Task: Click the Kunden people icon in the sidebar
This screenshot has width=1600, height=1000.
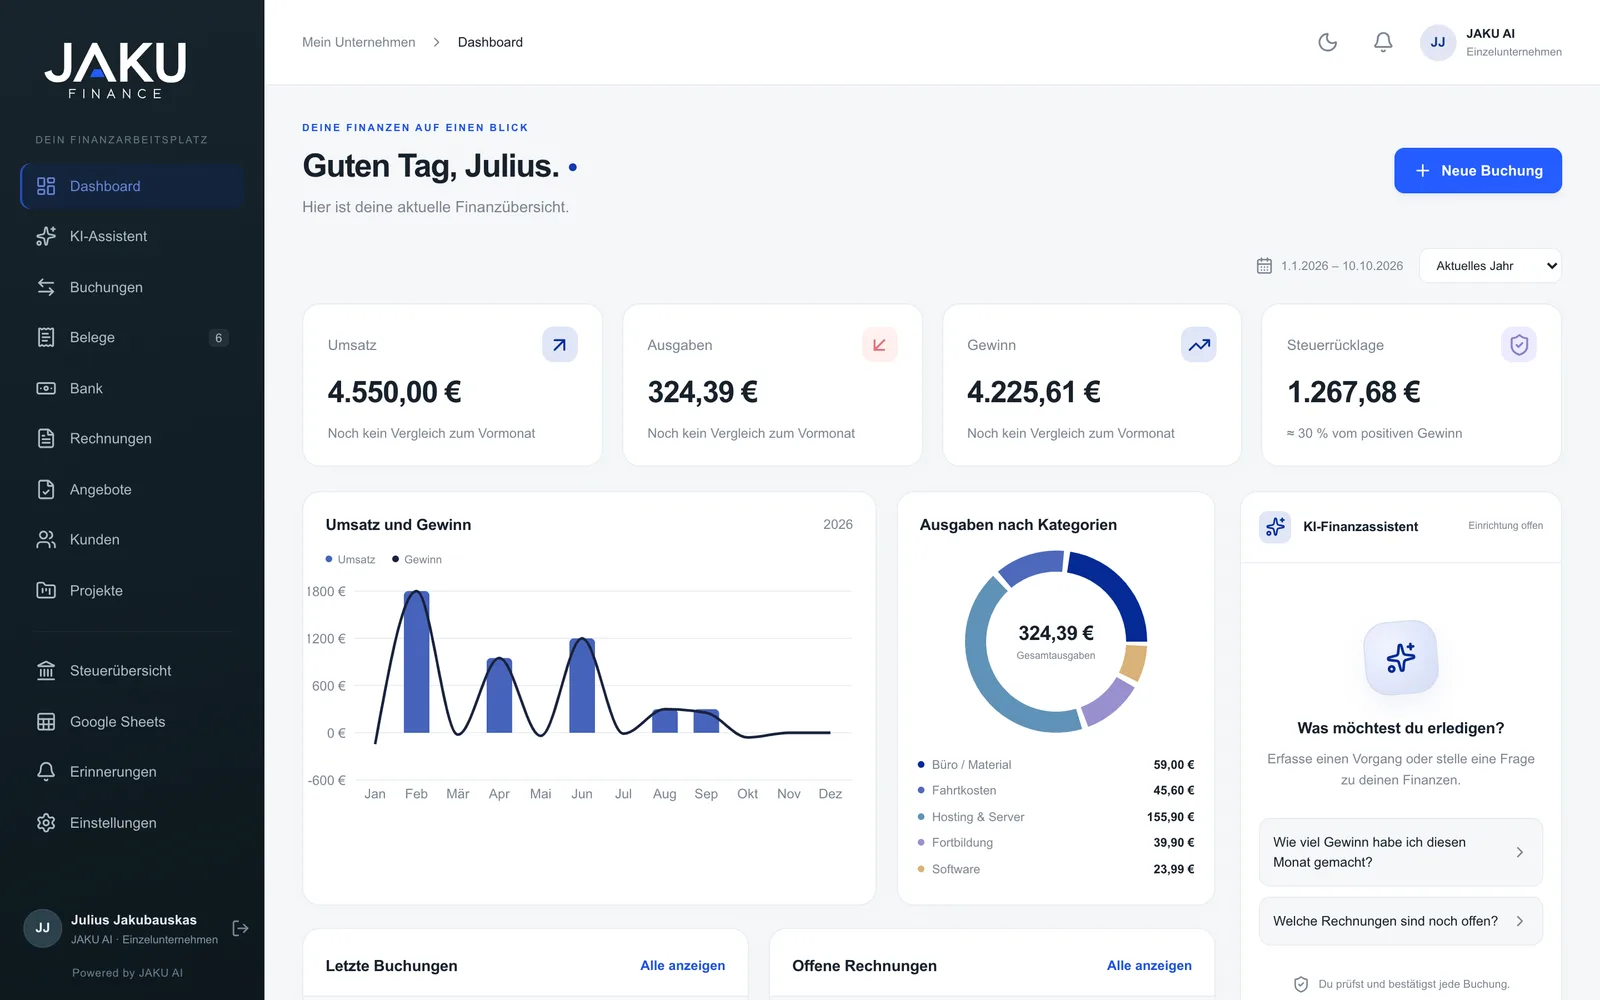Action: coord(46,539)
